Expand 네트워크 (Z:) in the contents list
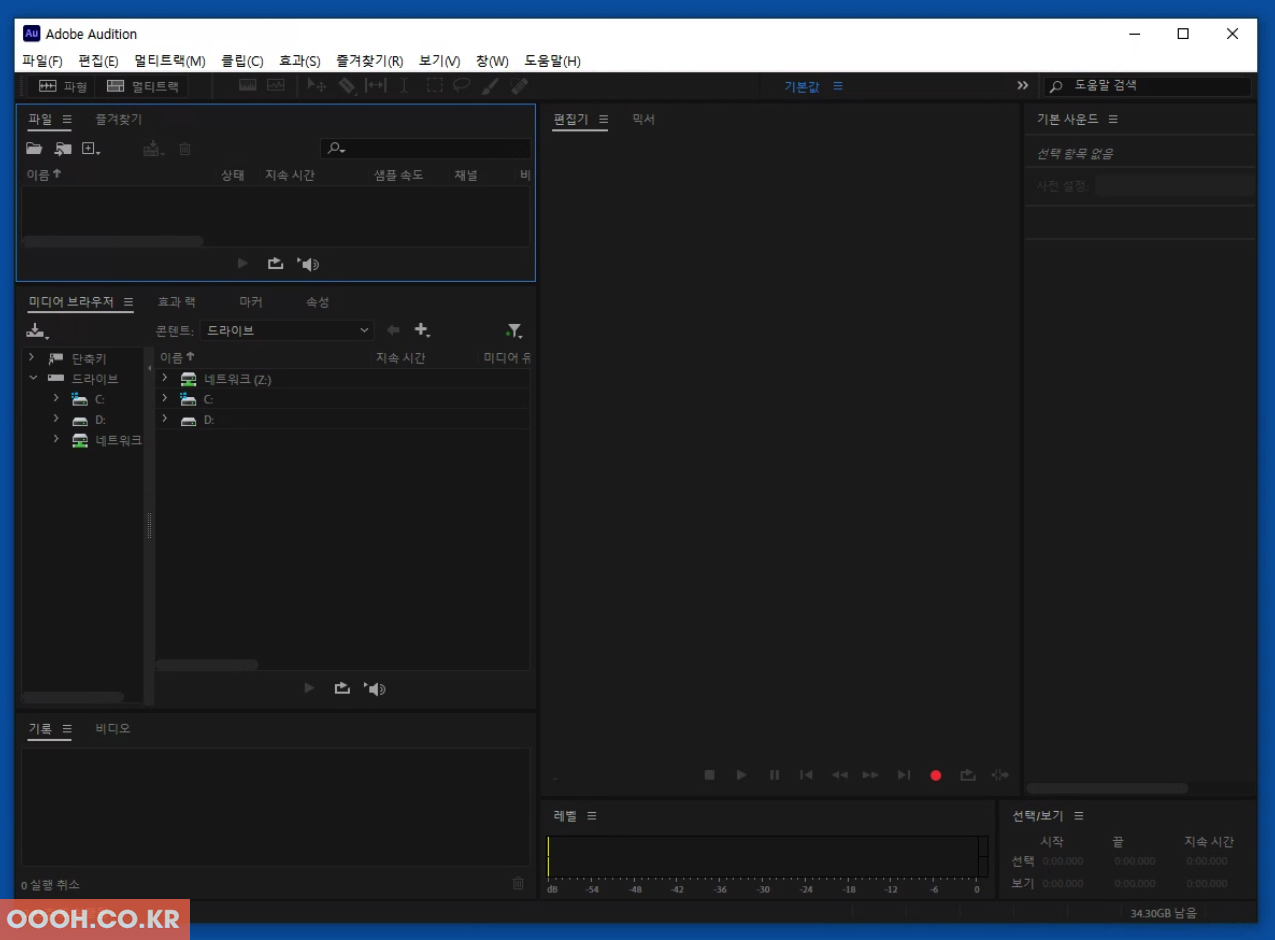 pyautogui.click(x=165, y=378)
